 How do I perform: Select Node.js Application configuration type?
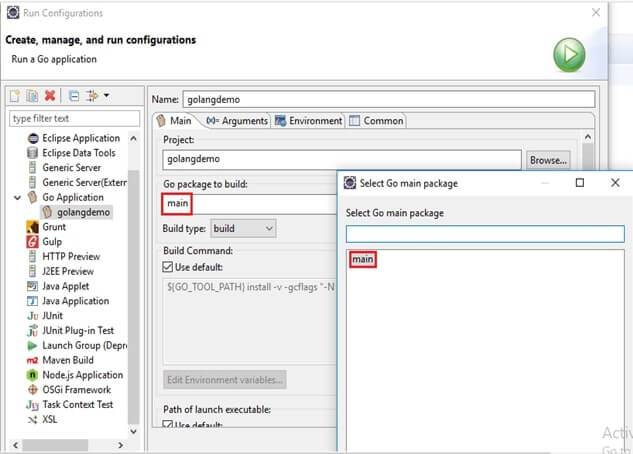(x=82, y=375)
